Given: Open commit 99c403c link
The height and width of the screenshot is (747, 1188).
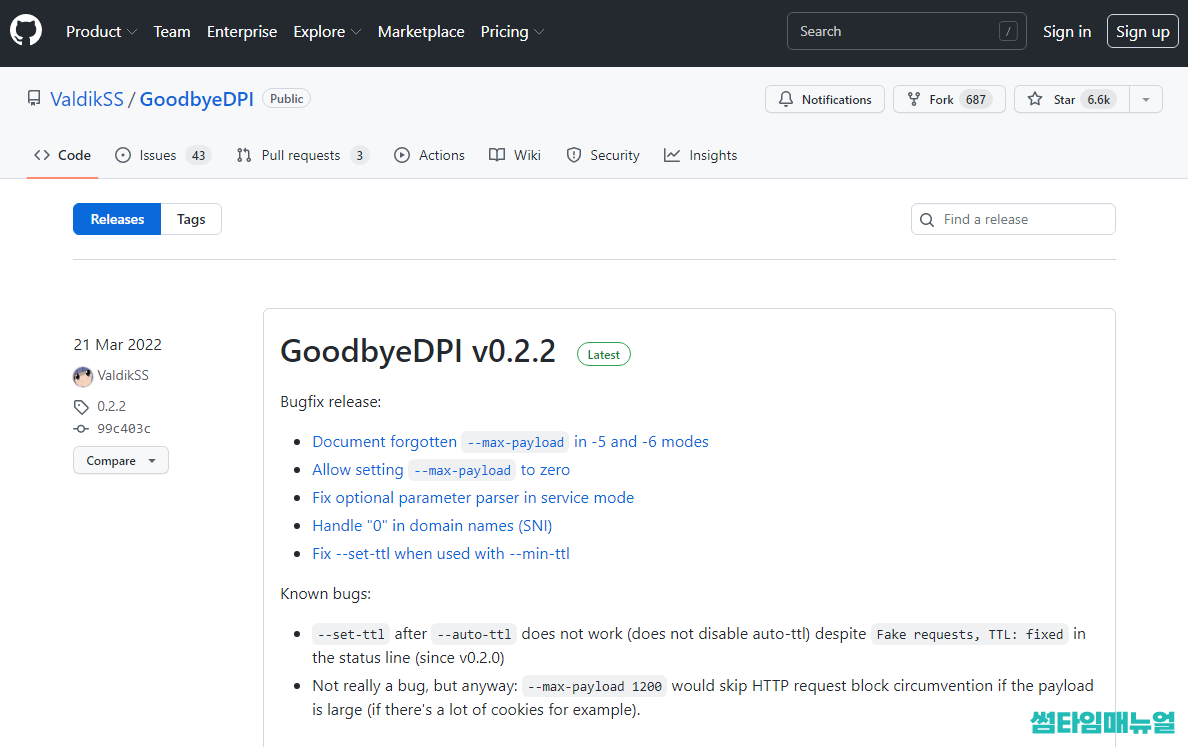Looking at the screenshot, I should click(x=123, y=429).
